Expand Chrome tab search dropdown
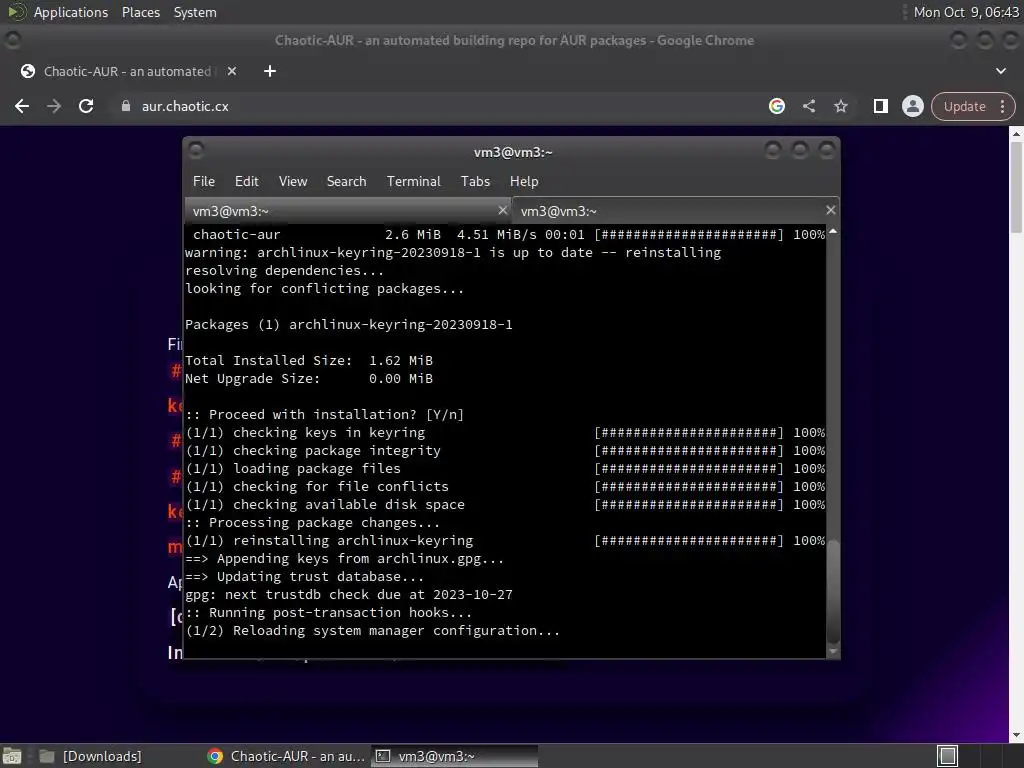Image resolution: width=1024 pixels, height=768 pixels. click(x=1000, y=71)
